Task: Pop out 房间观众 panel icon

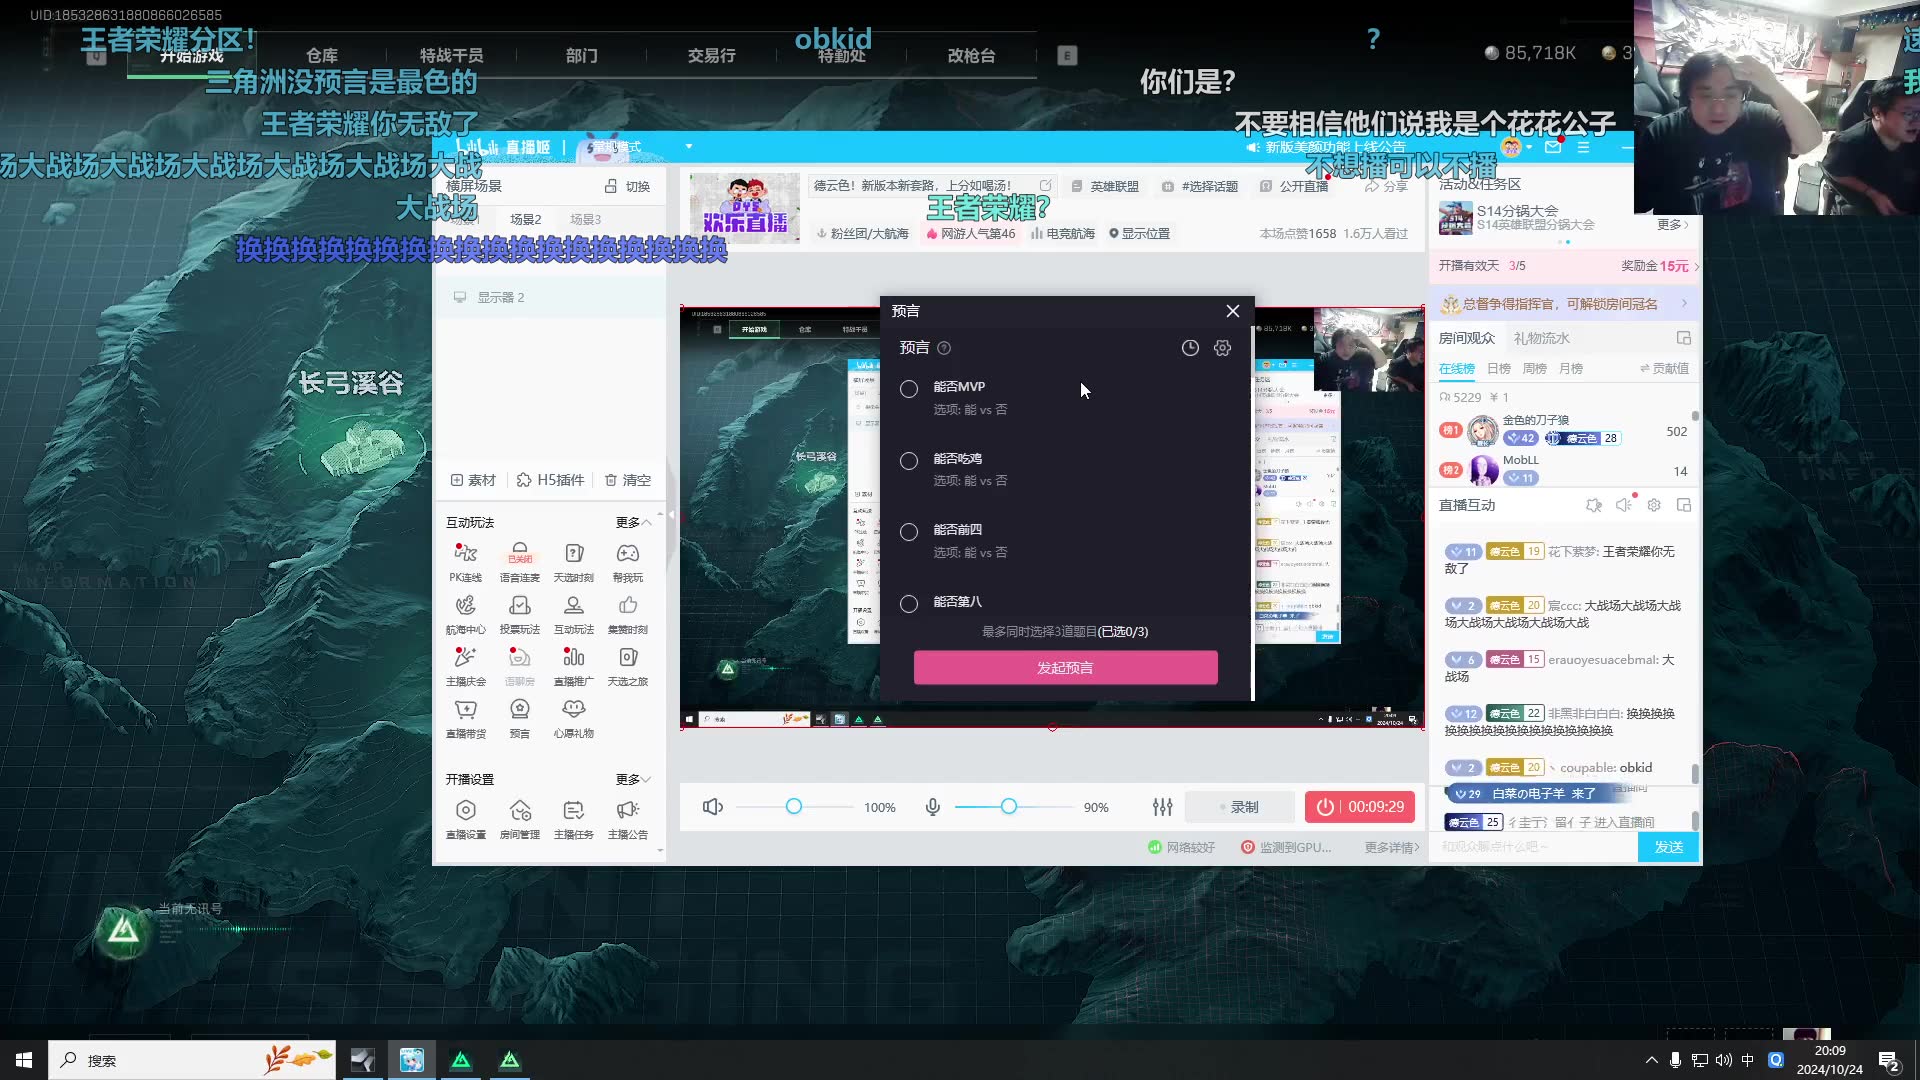Action: tap(1684, 338)
